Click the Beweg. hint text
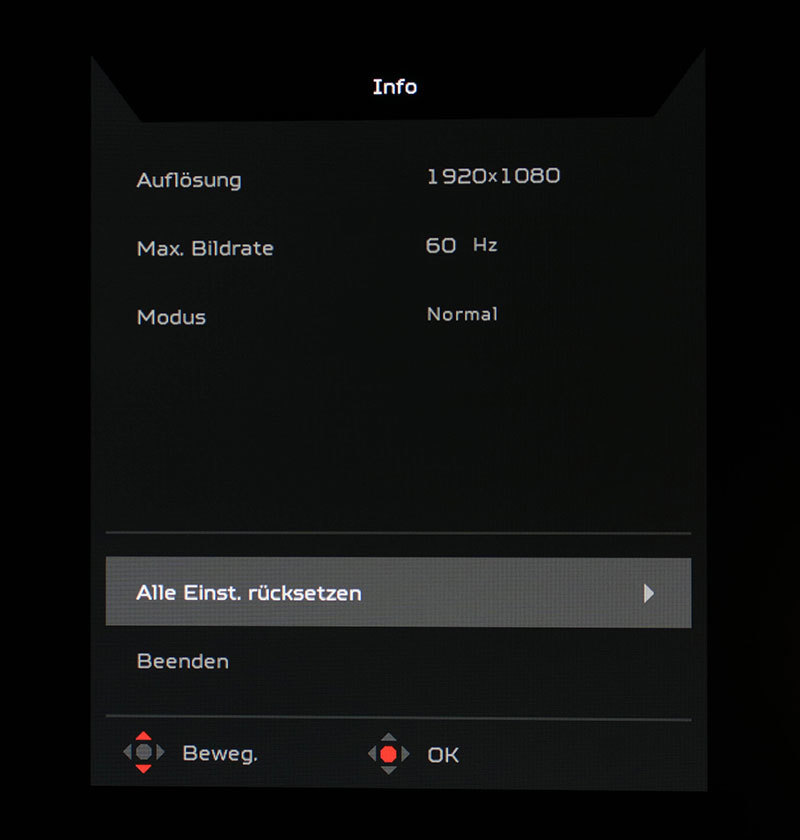The height and width of the screenshot is (840, 800). click(220, 754)
